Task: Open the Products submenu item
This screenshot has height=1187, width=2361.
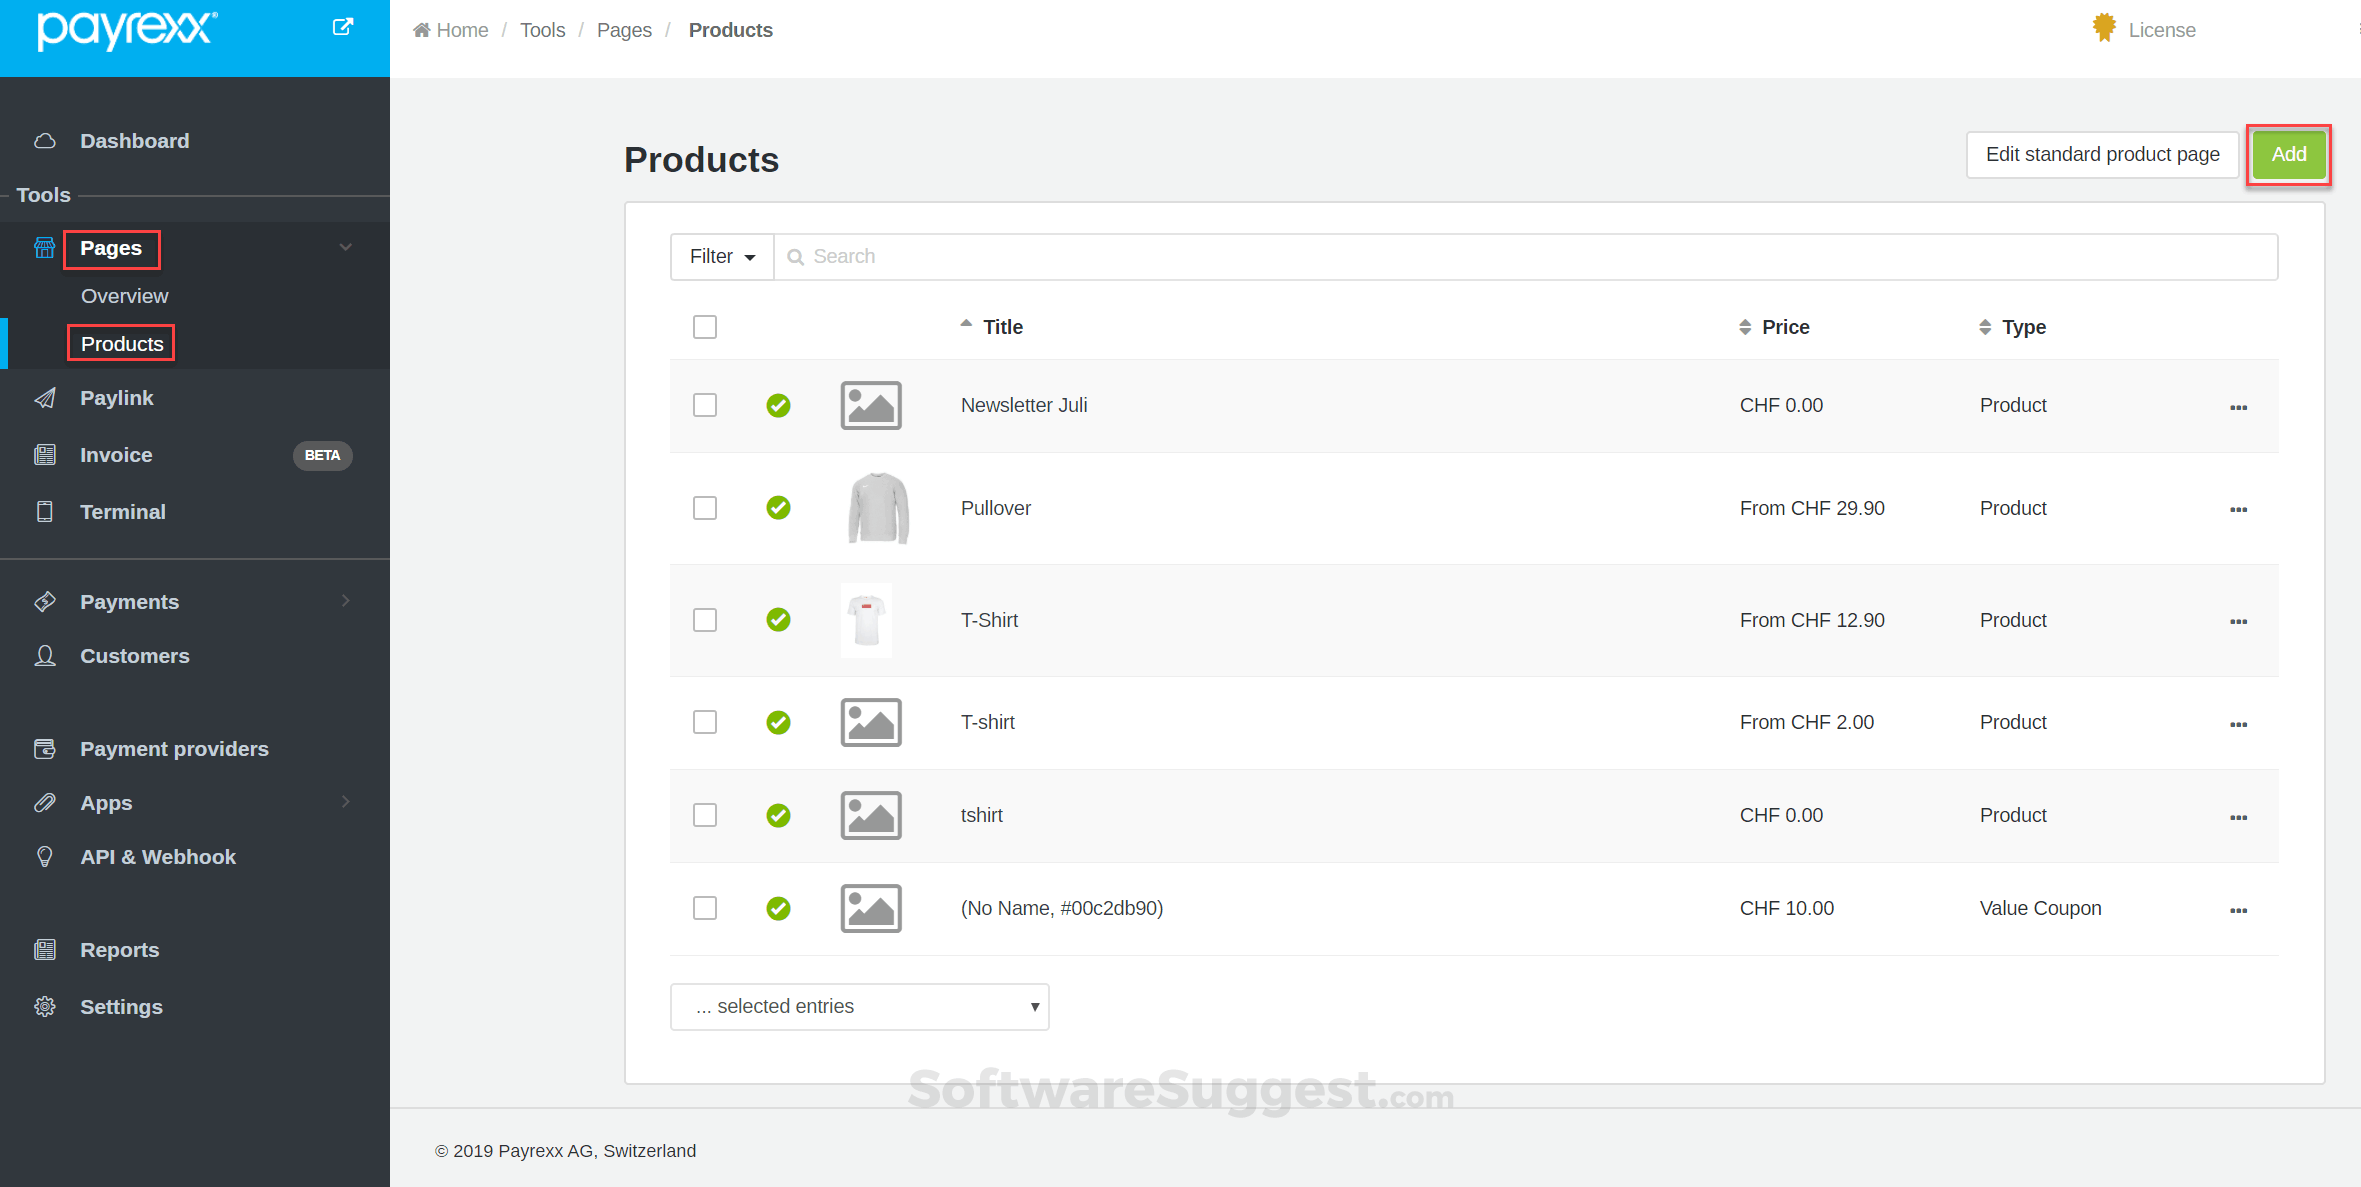Action: 122,344
